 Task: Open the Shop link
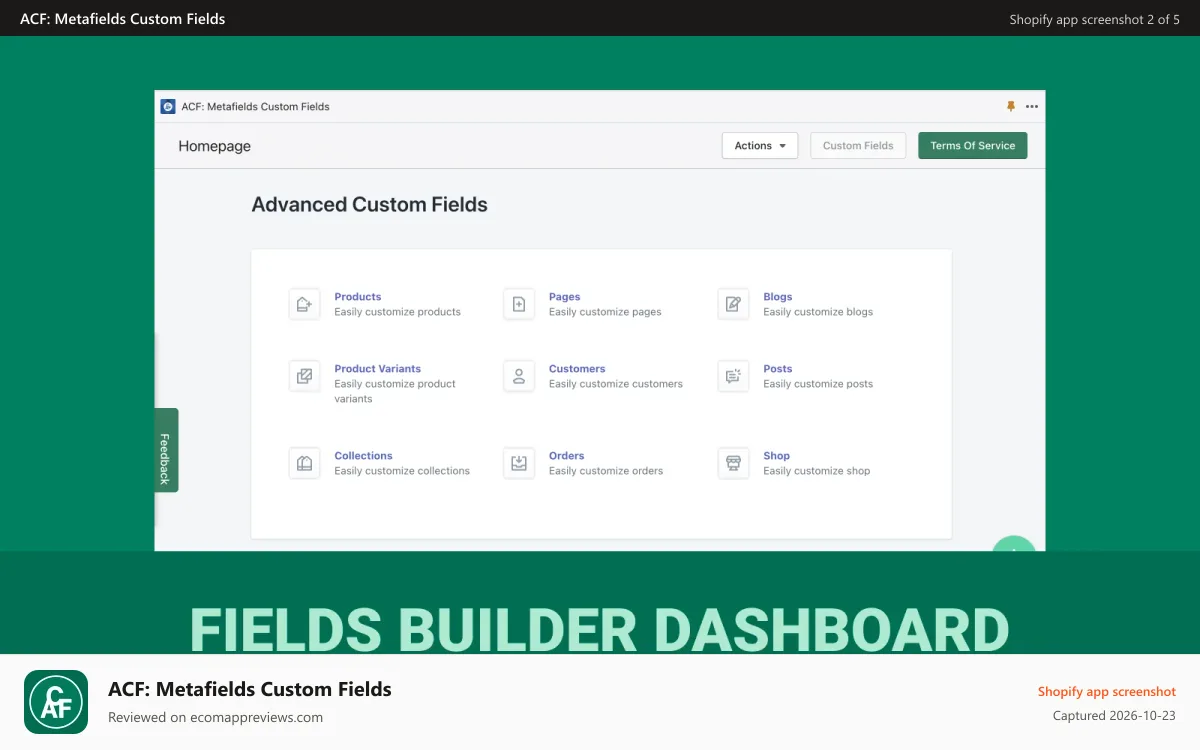coord(777,456)
